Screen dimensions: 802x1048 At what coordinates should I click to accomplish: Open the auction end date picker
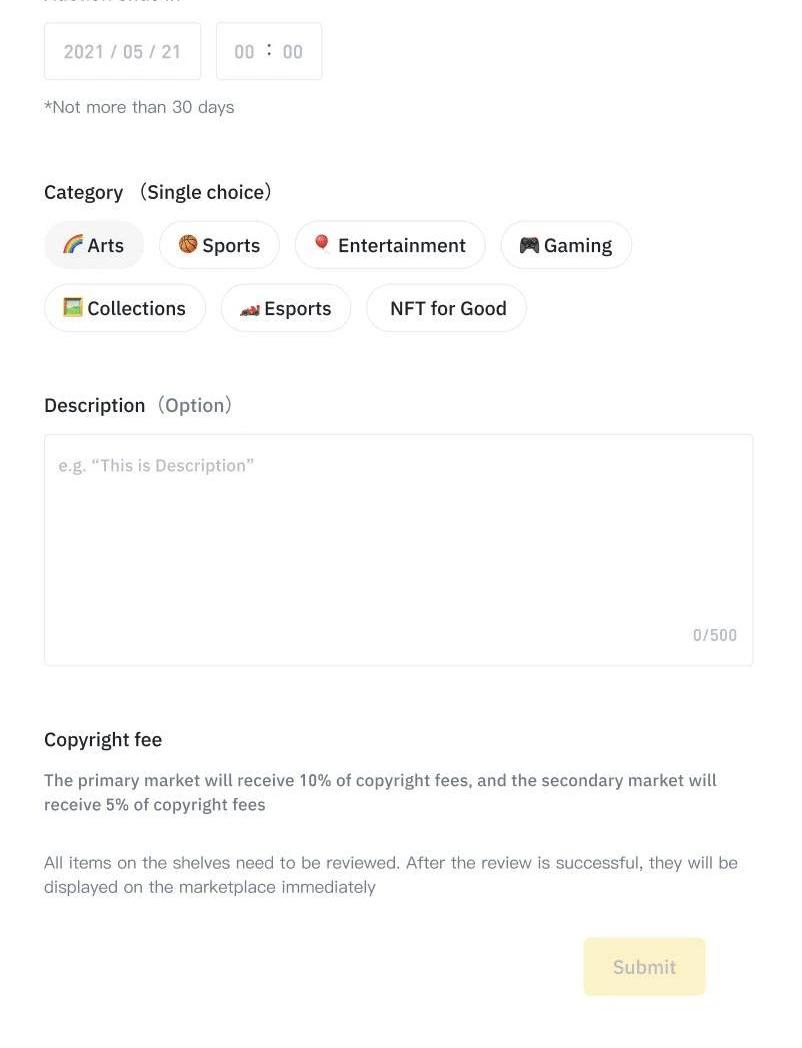pyautogui.click(x=122, y=51)
